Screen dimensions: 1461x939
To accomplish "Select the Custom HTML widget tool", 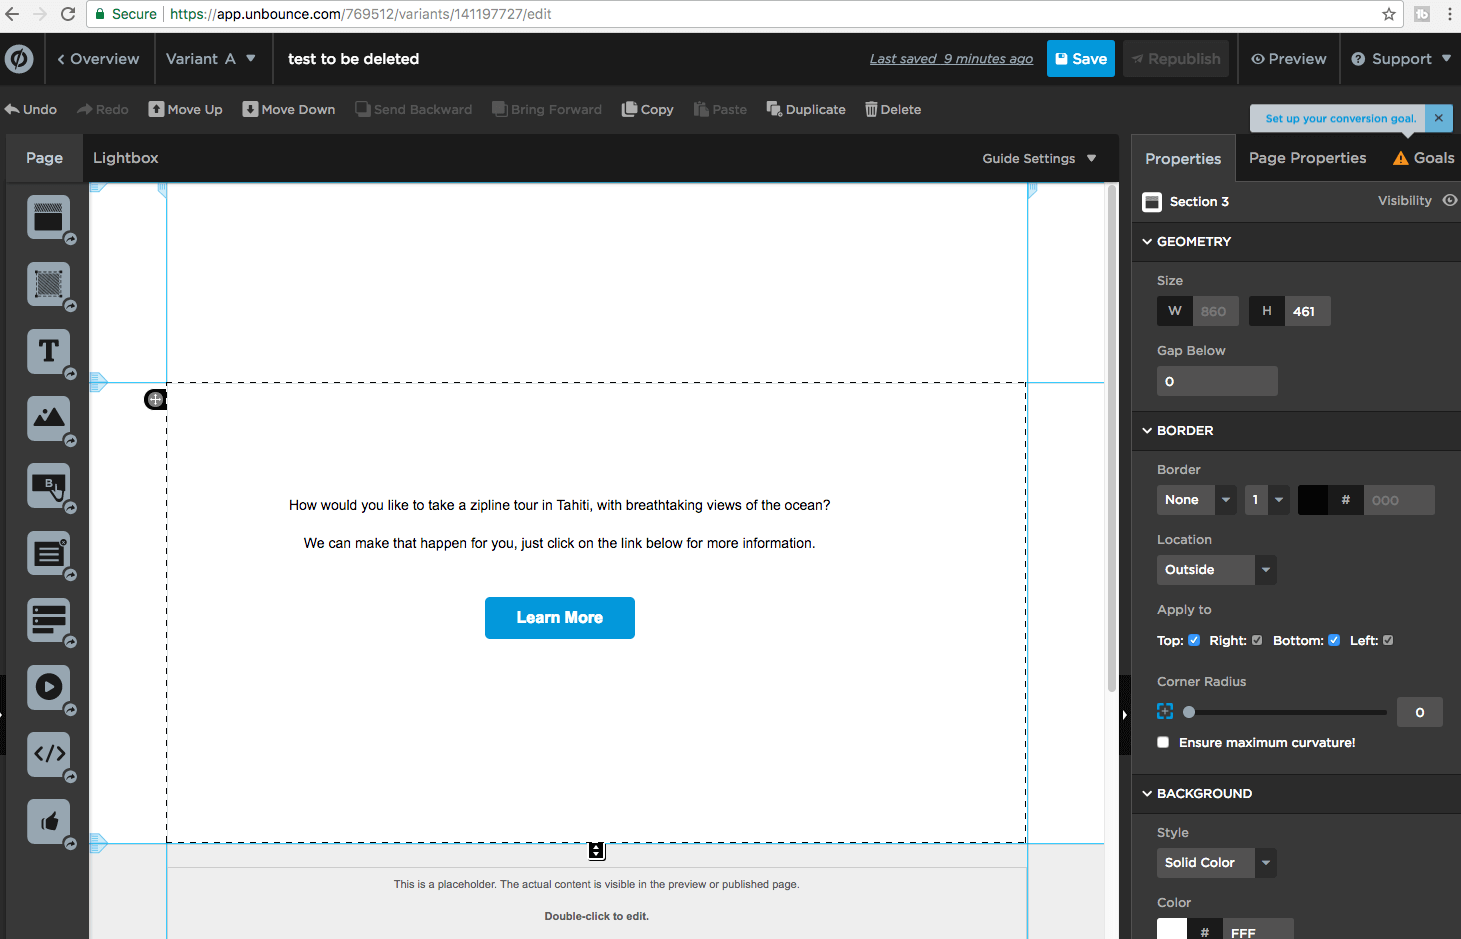I will click(x=48, y=754).
